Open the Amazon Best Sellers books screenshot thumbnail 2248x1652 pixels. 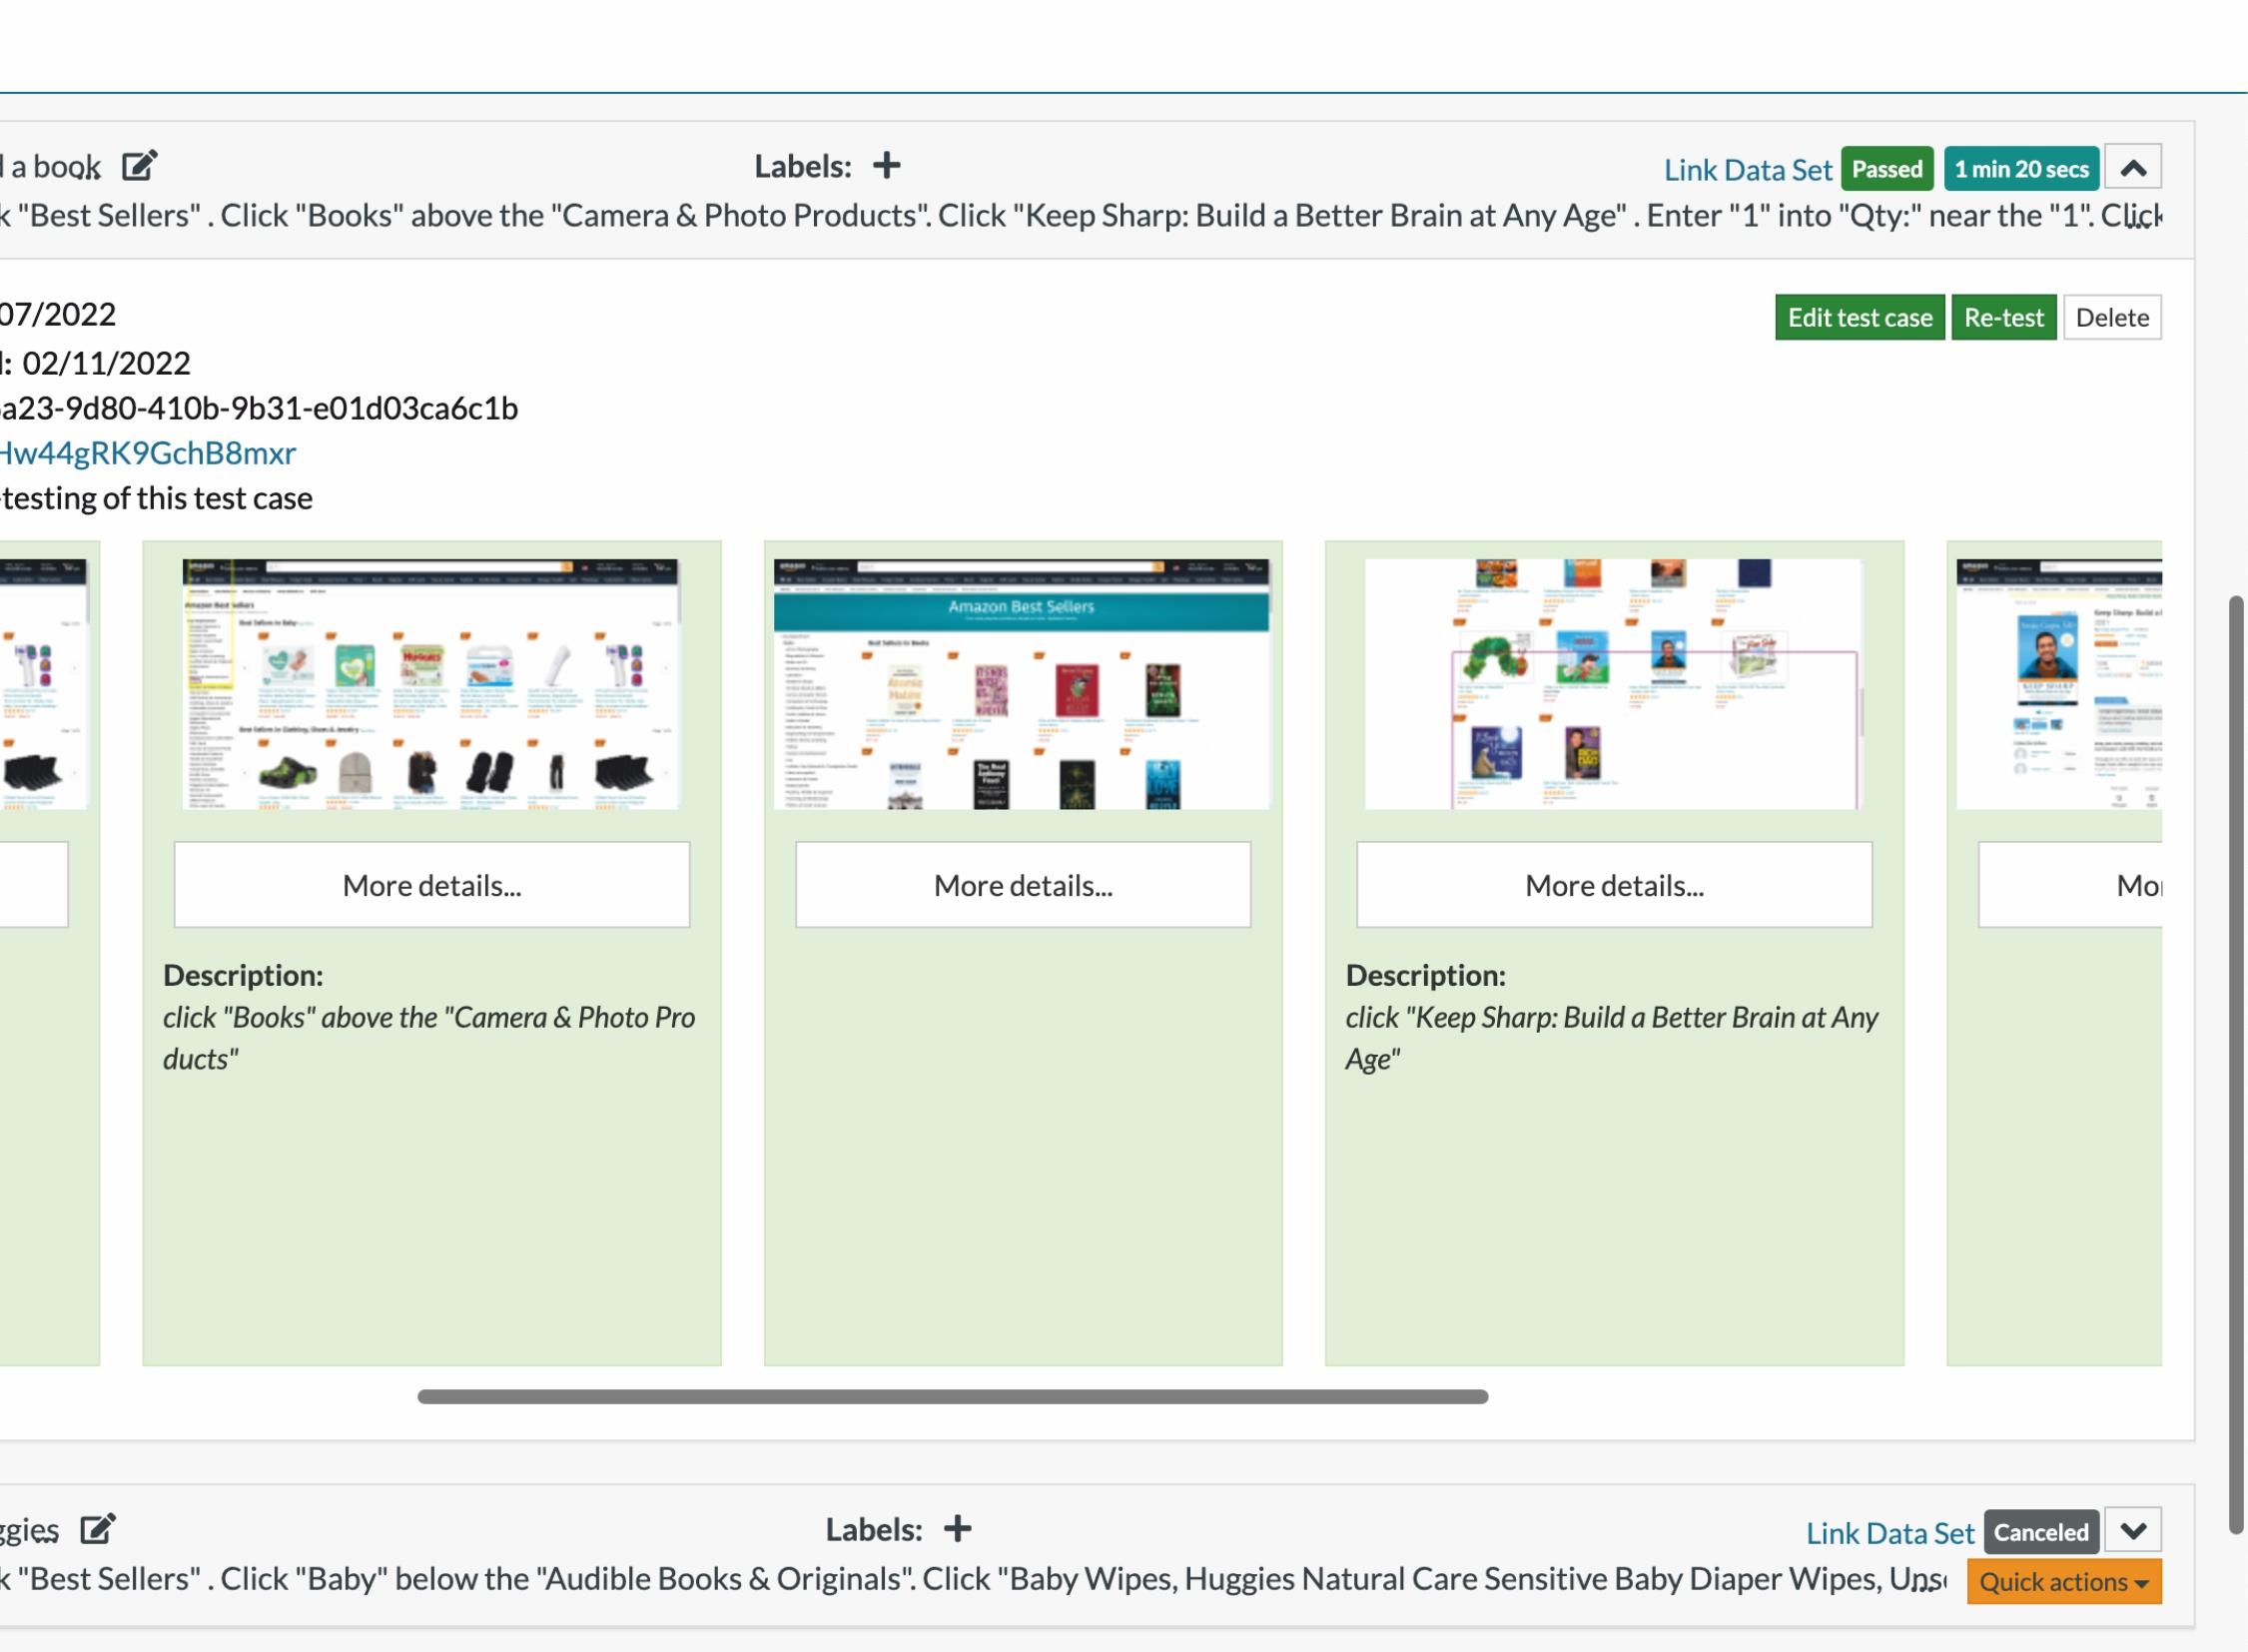tap(1021, 684)
